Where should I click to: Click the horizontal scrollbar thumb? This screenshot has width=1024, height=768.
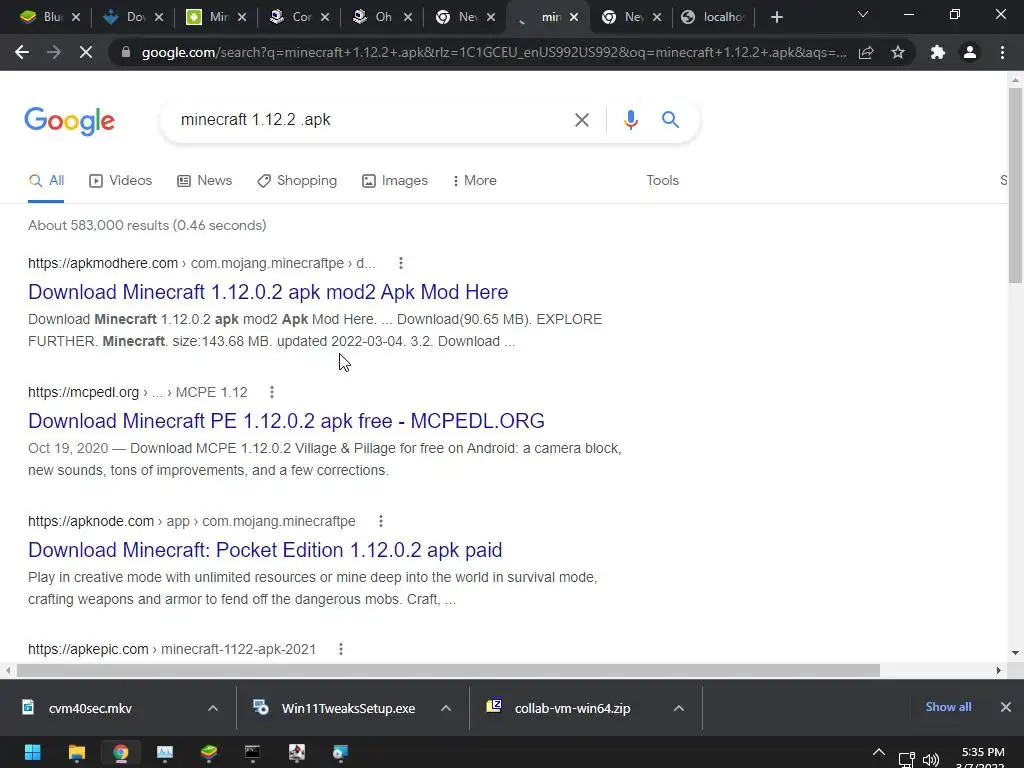pos(448,671)
